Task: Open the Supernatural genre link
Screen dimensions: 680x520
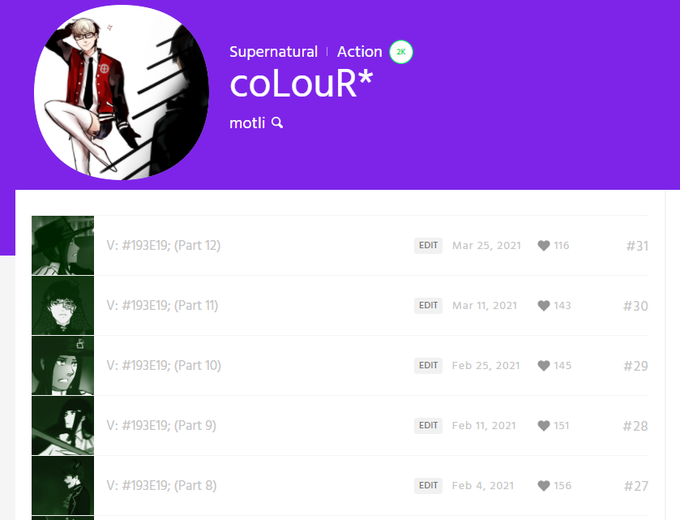Action: pyautogui.click(x=274, y=52)
